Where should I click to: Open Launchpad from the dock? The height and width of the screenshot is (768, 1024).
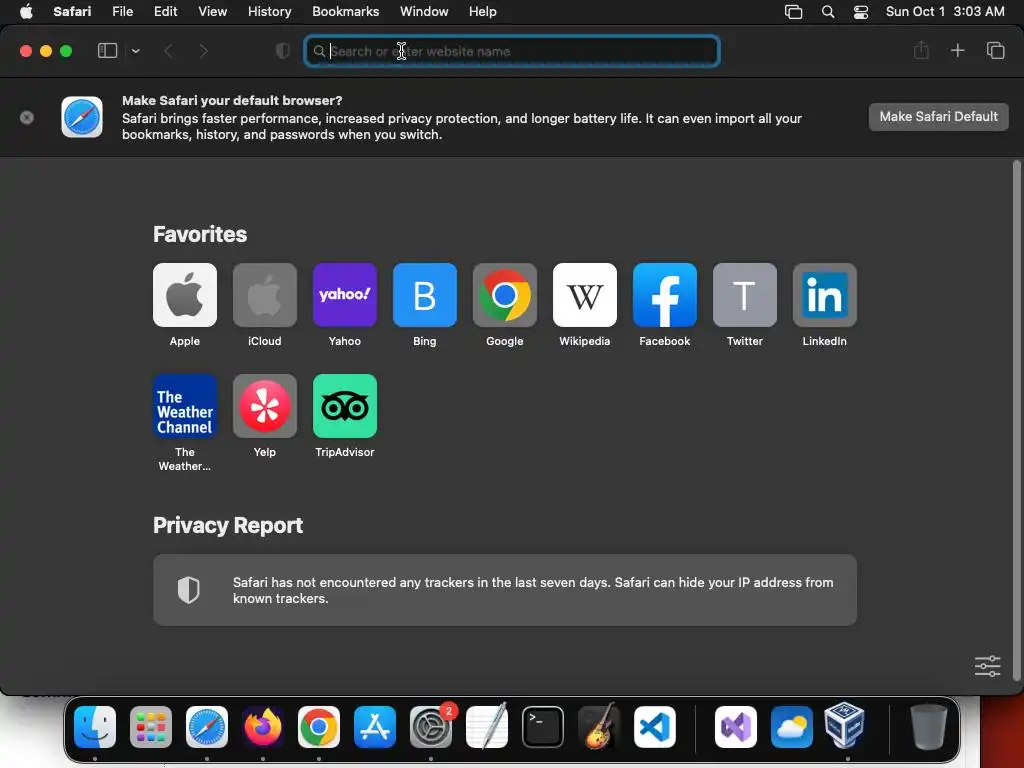pos(151,727)
